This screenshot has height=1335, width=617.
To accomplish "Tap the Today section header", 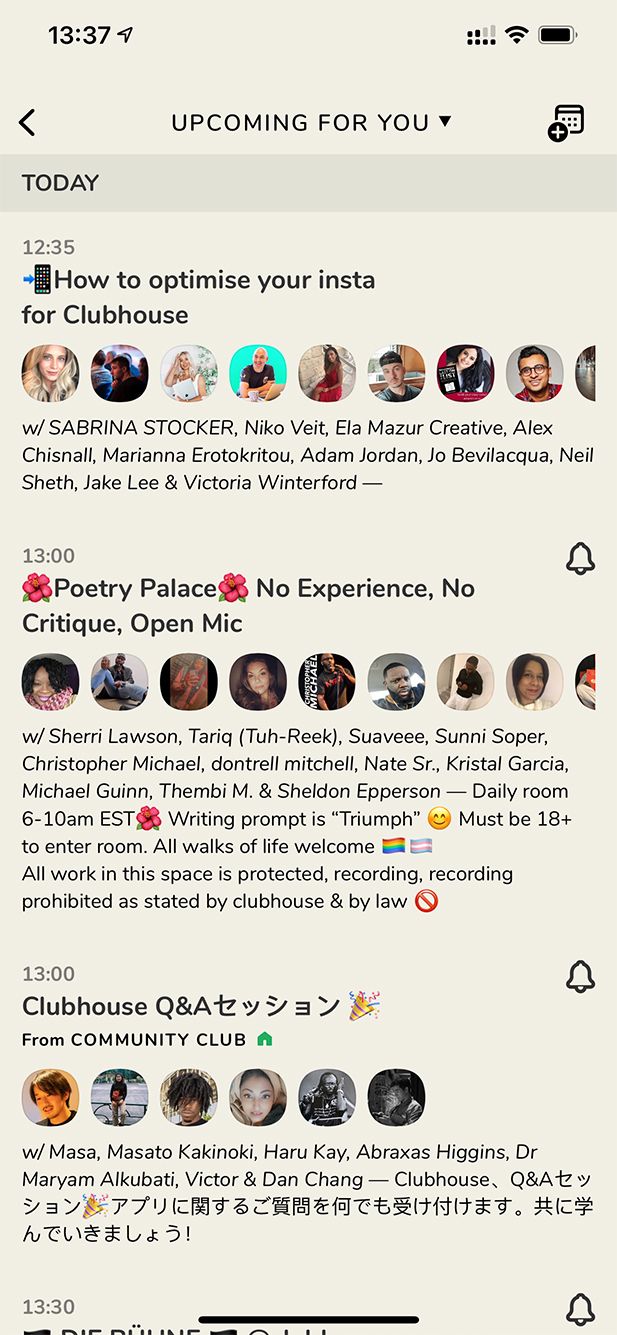I will click(61, 183).
